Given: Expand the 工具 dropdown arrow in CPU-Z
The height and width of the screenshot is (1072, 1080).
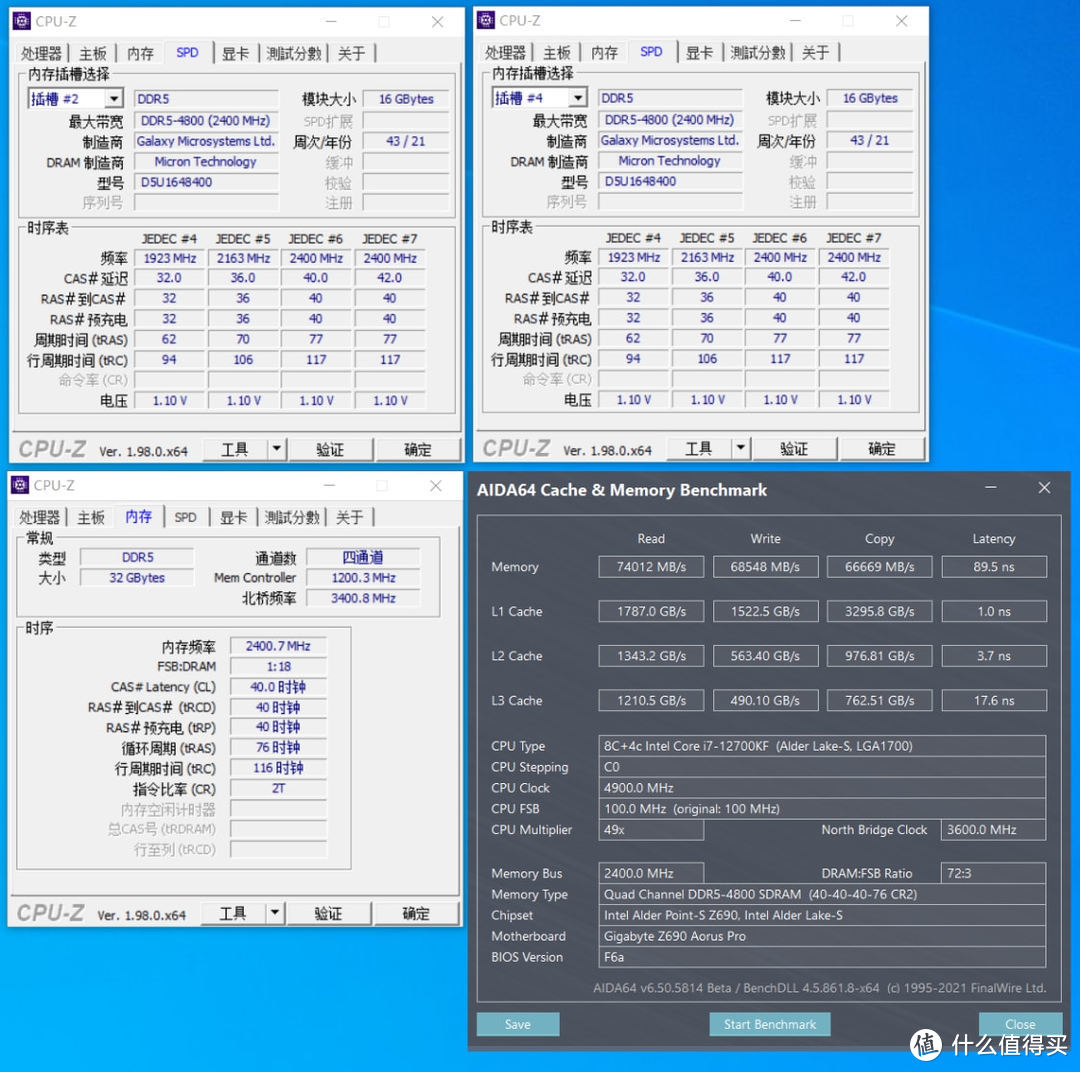Looking at the screenshot, I should click(274, 448).
